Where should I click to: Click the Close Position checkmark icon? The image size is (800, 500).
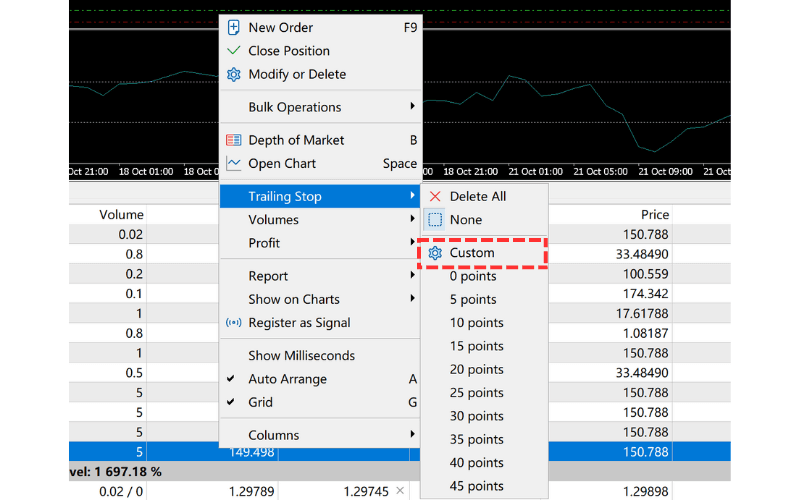click(234, 51)
